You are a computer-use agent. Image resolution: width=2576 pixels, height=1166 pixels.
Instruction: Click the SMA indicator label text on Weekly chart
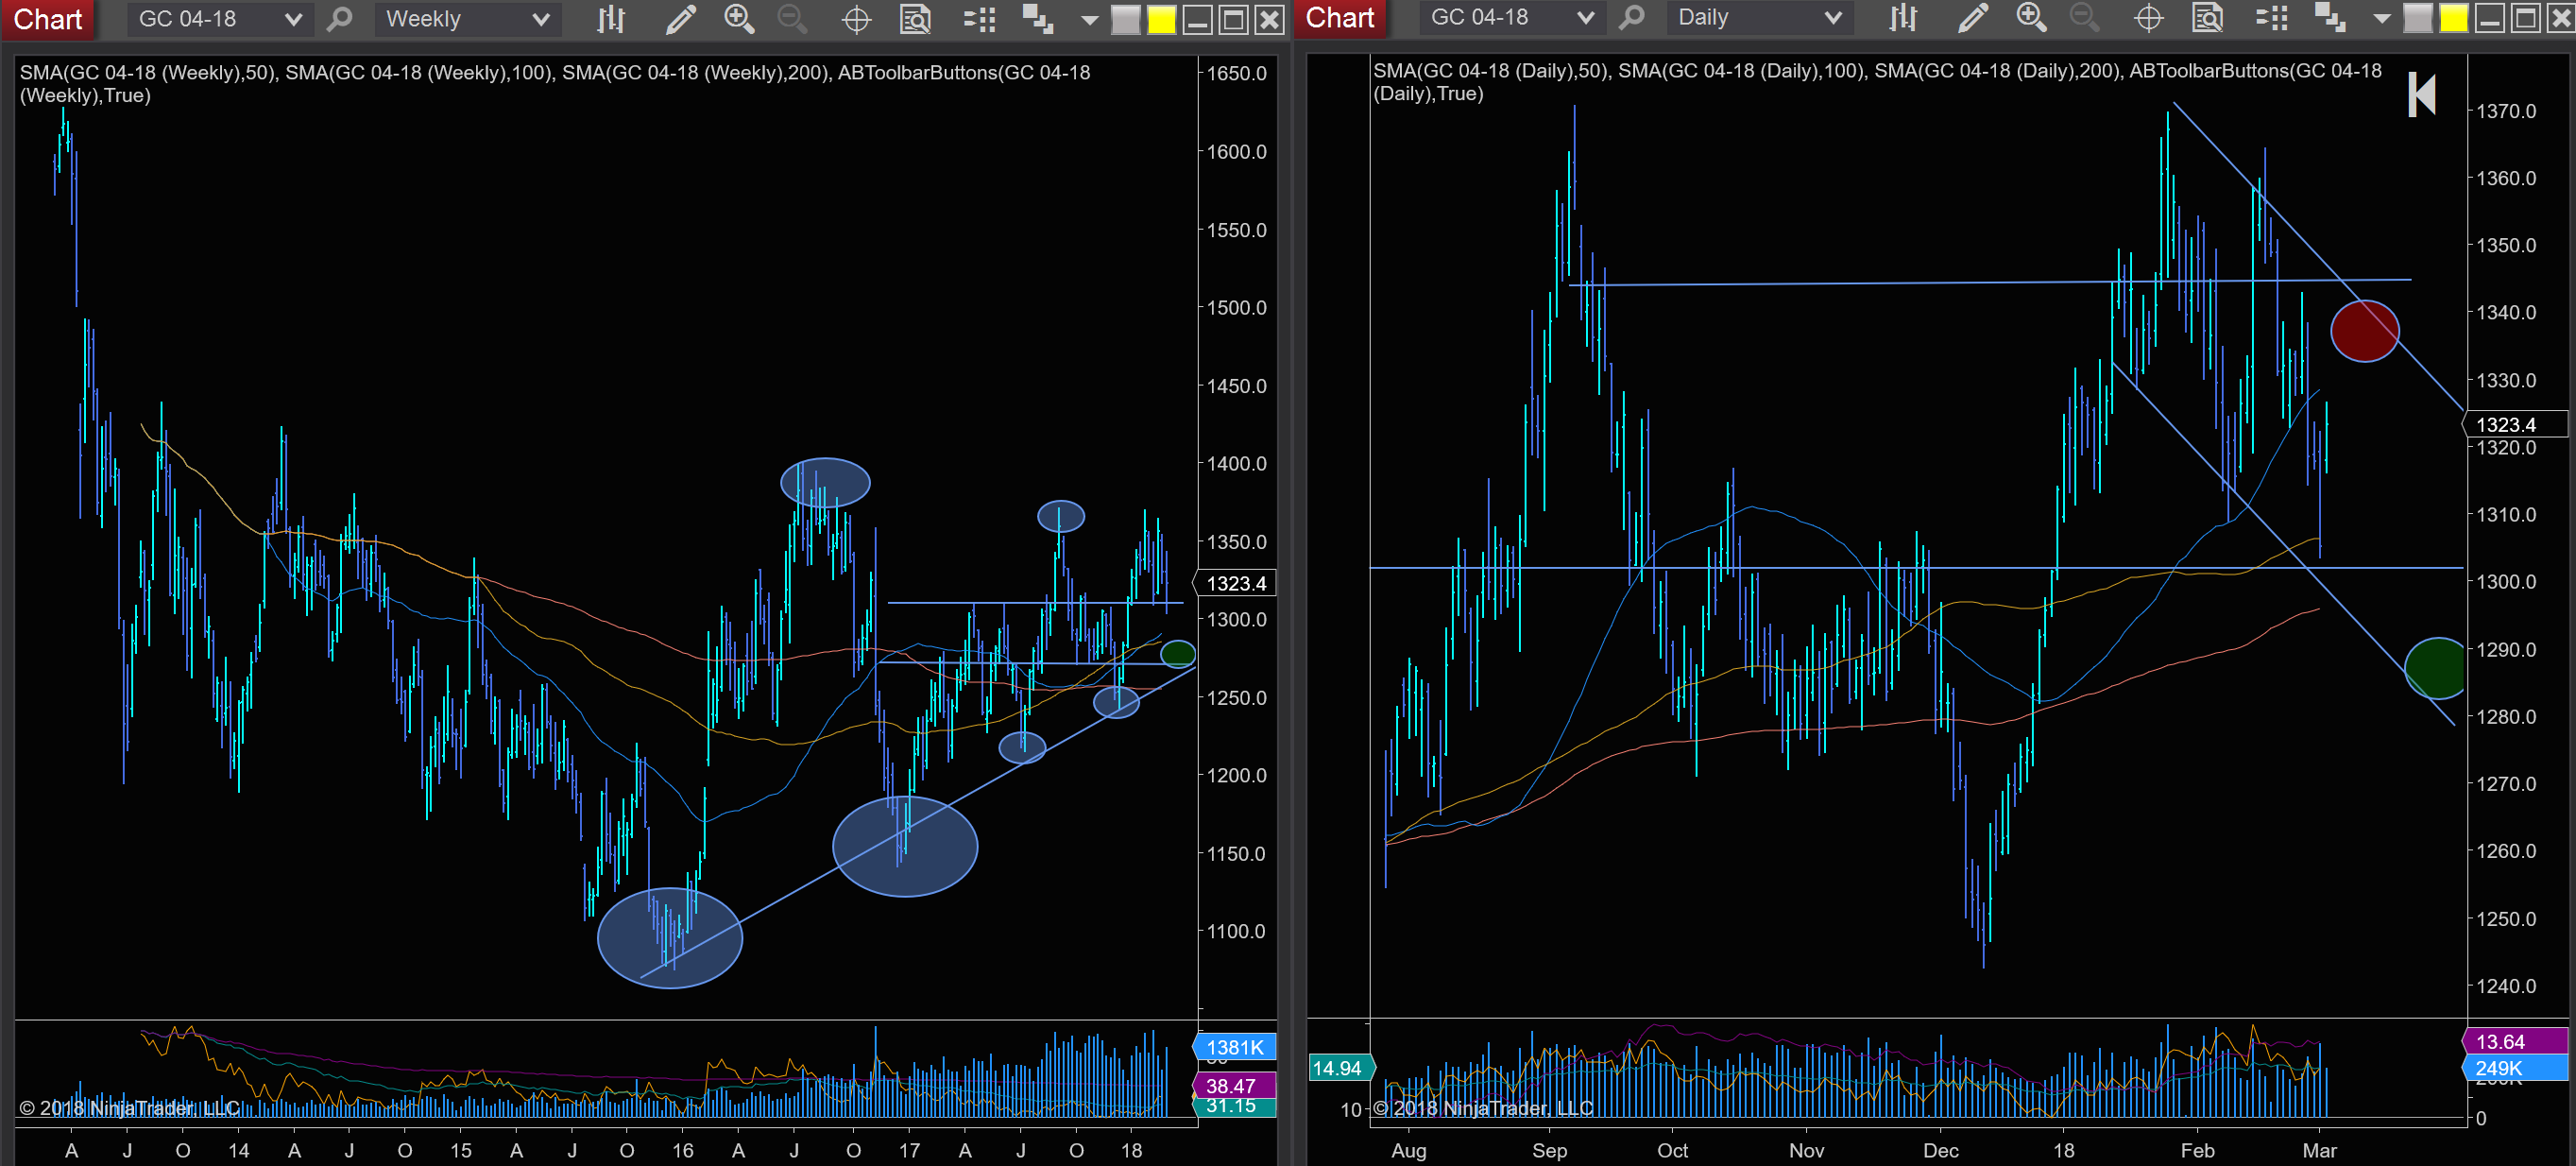(555, 84)
